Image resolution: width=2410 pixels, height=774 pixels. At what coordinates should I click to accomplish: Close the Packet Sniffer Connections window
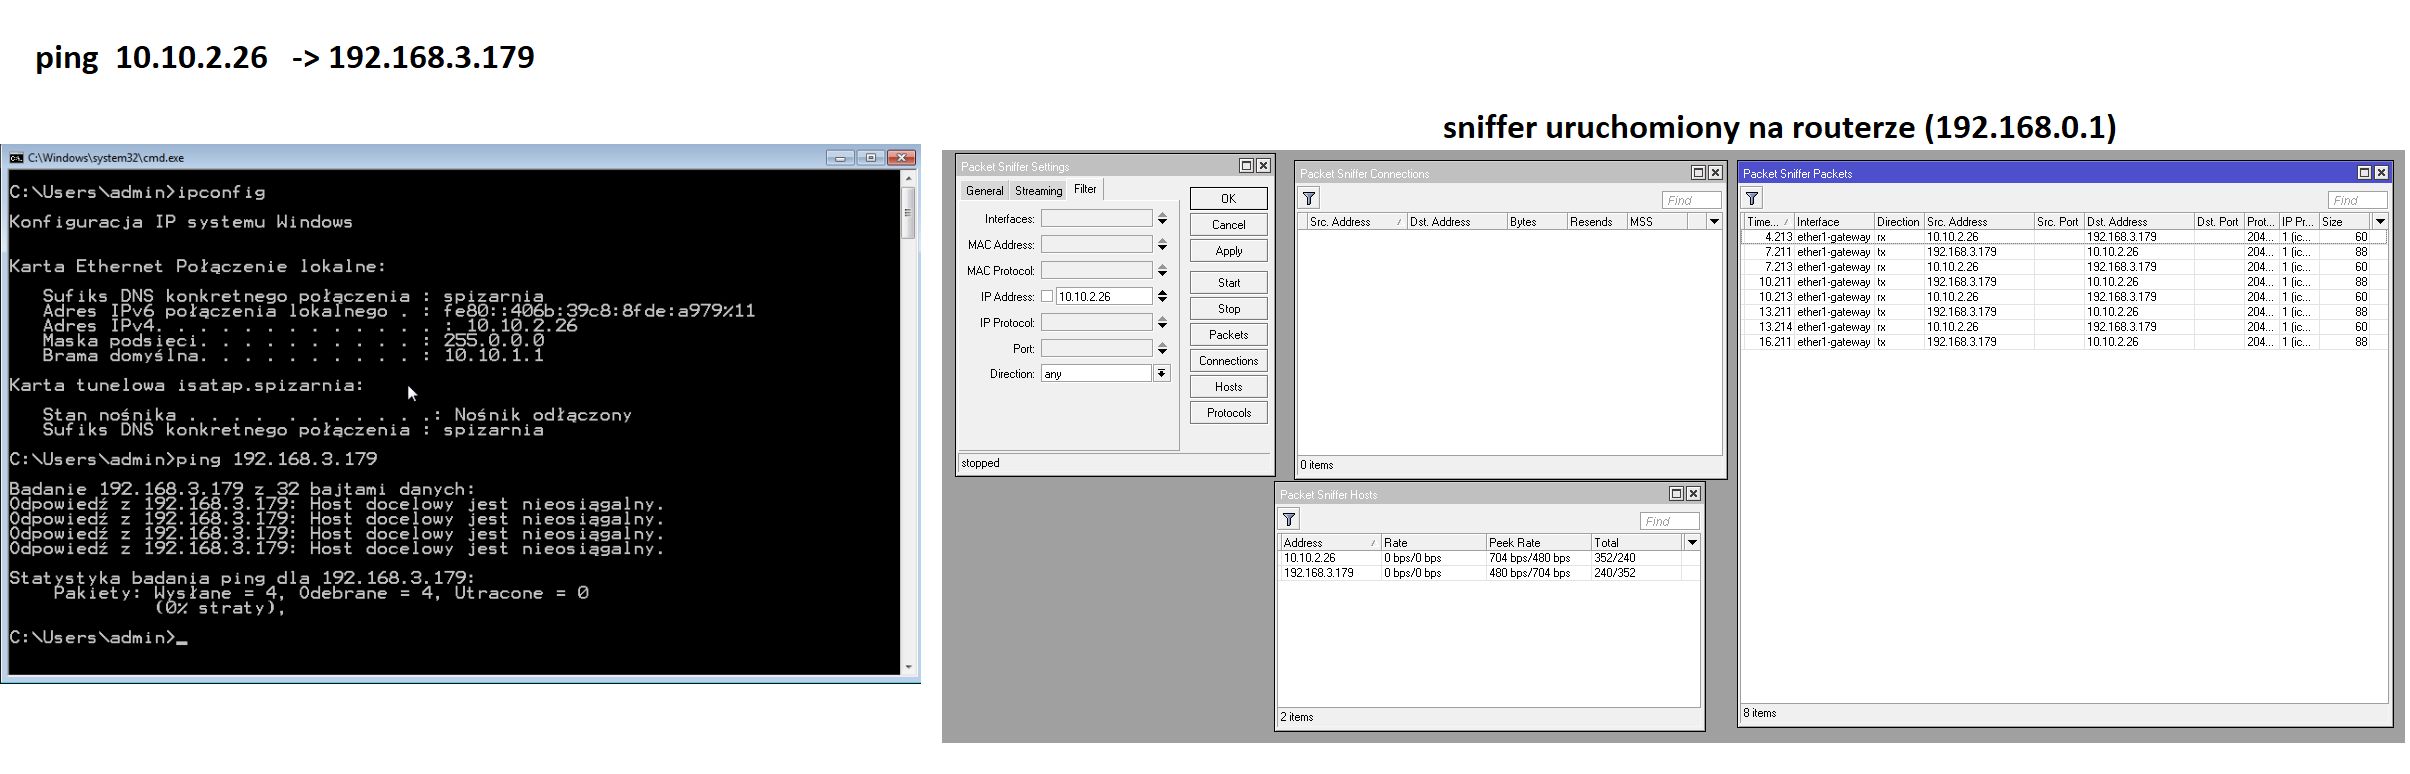[x=1715, y=173]
